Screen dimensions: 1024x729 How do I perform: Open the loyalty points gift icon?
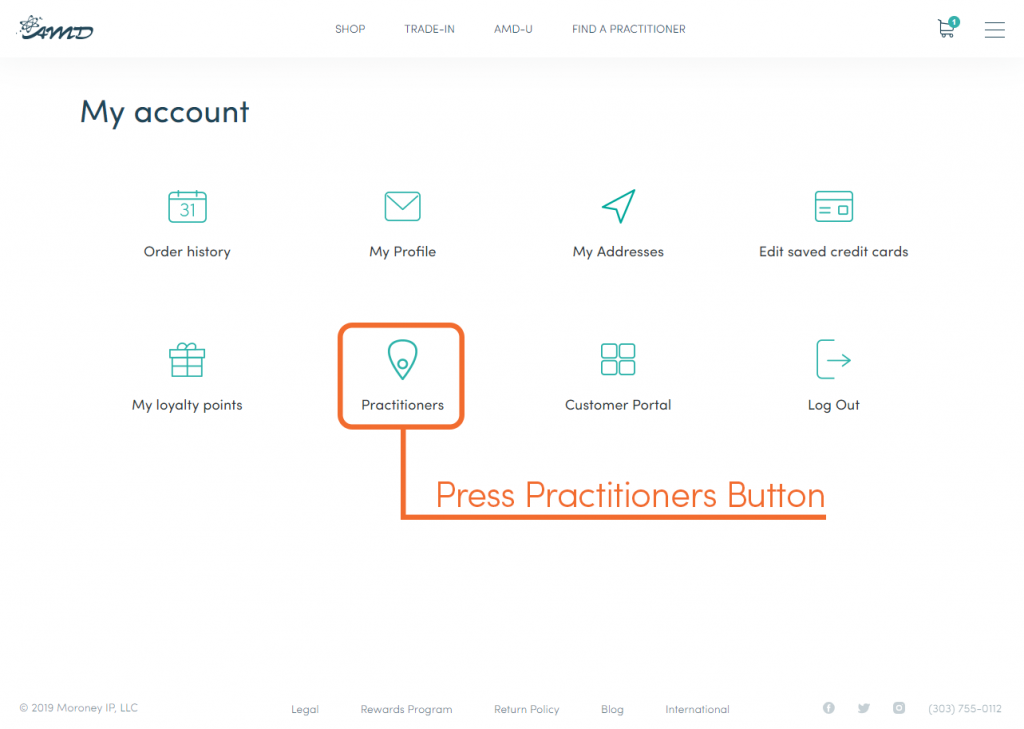point(187,360)
